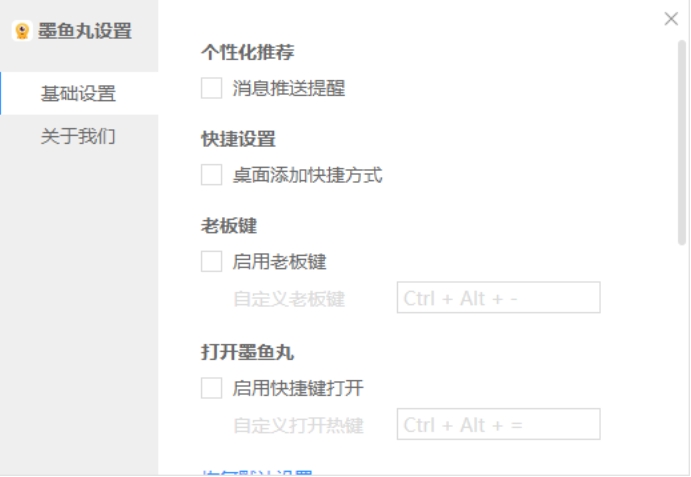Viewport: 691px width, 477px height.
Task: Tick the 桌面添加快捷方式 checkbox
Action: tap(212, 175)
